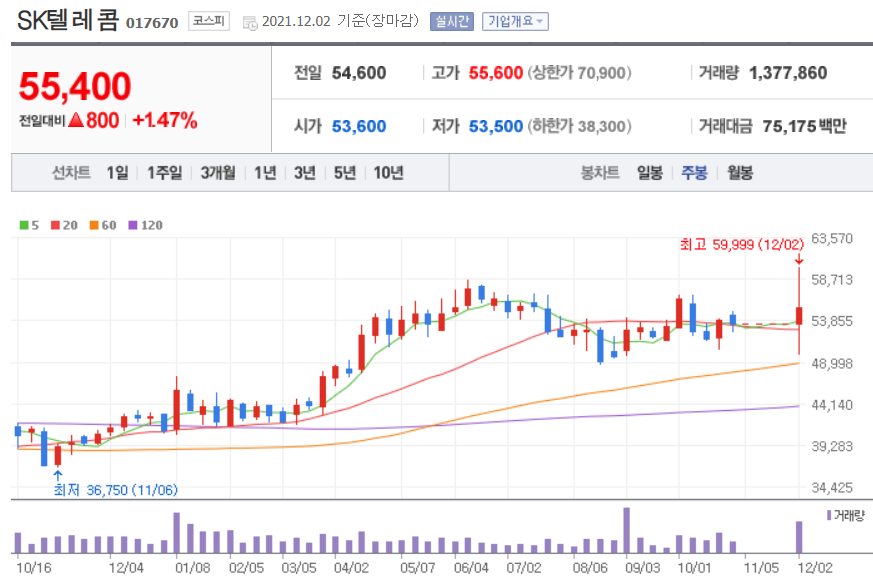Click the latest 12/02 red candlestick
The width and height of the screenshot is (873, 587).
point(799,315)
